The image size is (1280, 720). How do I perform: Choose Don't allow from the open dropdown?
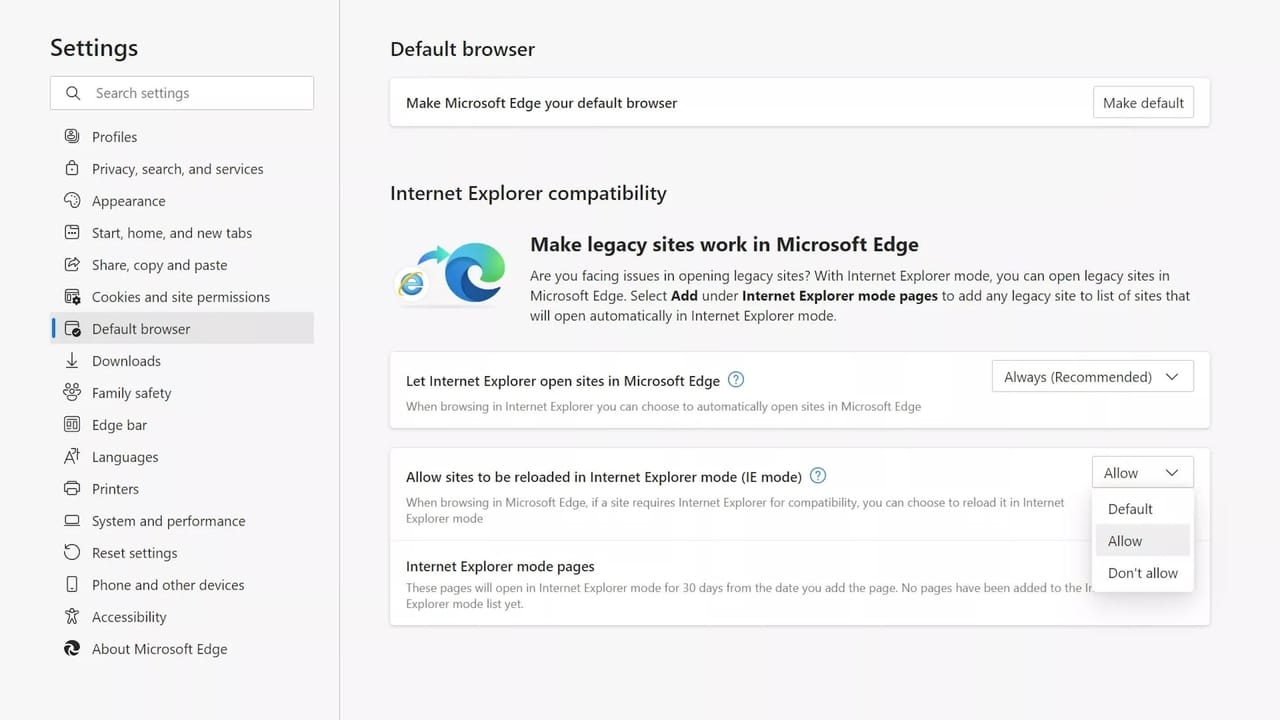click(1142, 572)
